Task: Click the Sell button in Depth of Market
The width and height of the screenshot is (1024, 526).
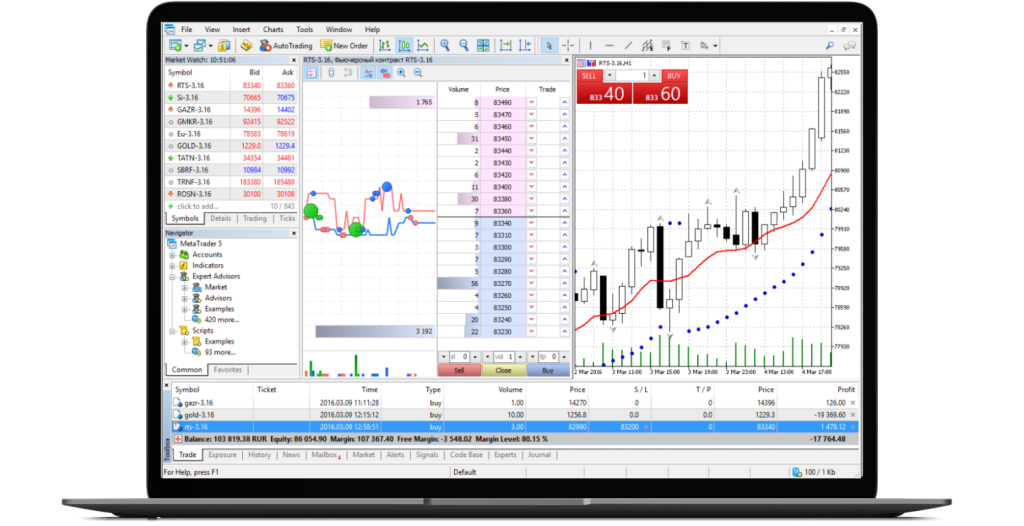Action: [x=459, y=370]
